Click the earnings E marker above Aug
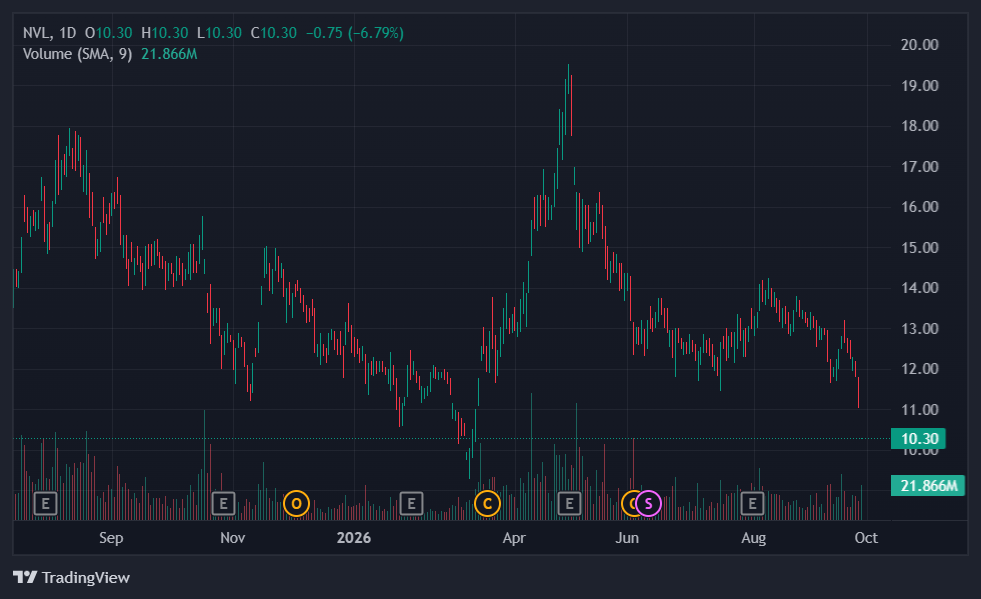981x599 pixels. click(752, 503)
